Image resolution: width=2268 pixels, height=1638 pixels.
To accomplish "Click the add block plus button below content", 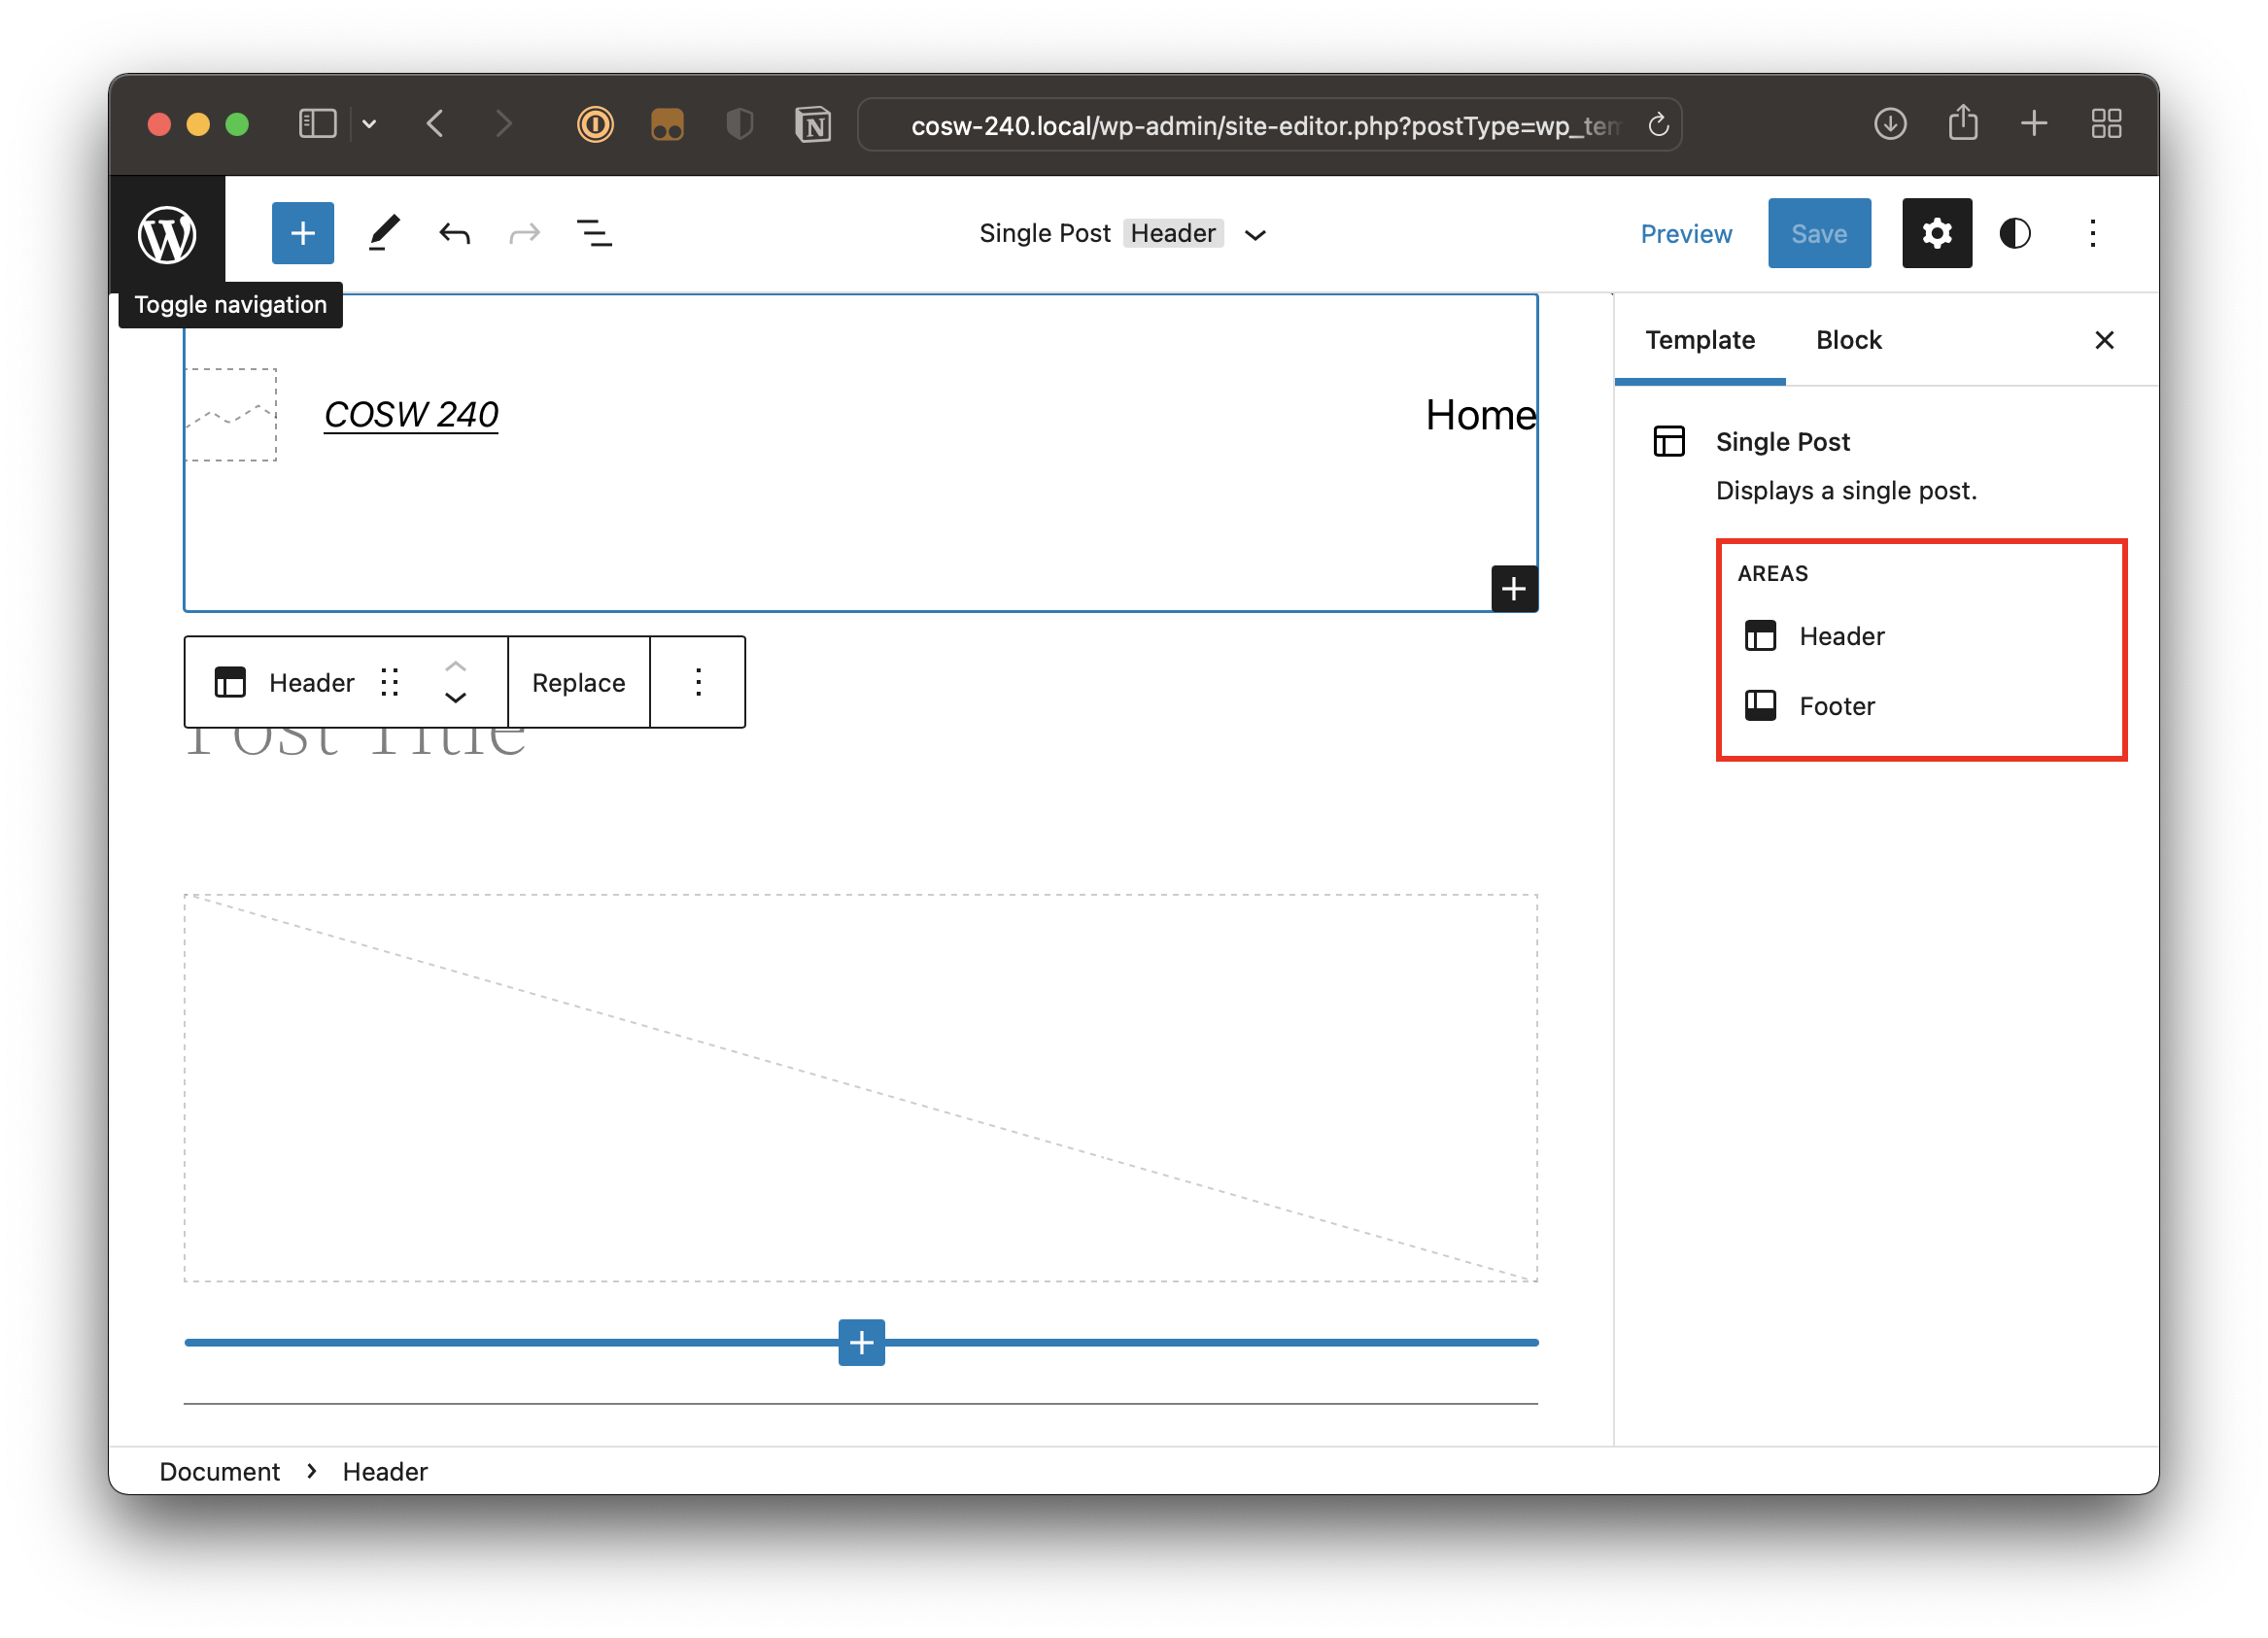I will [x=861, y=1342].
